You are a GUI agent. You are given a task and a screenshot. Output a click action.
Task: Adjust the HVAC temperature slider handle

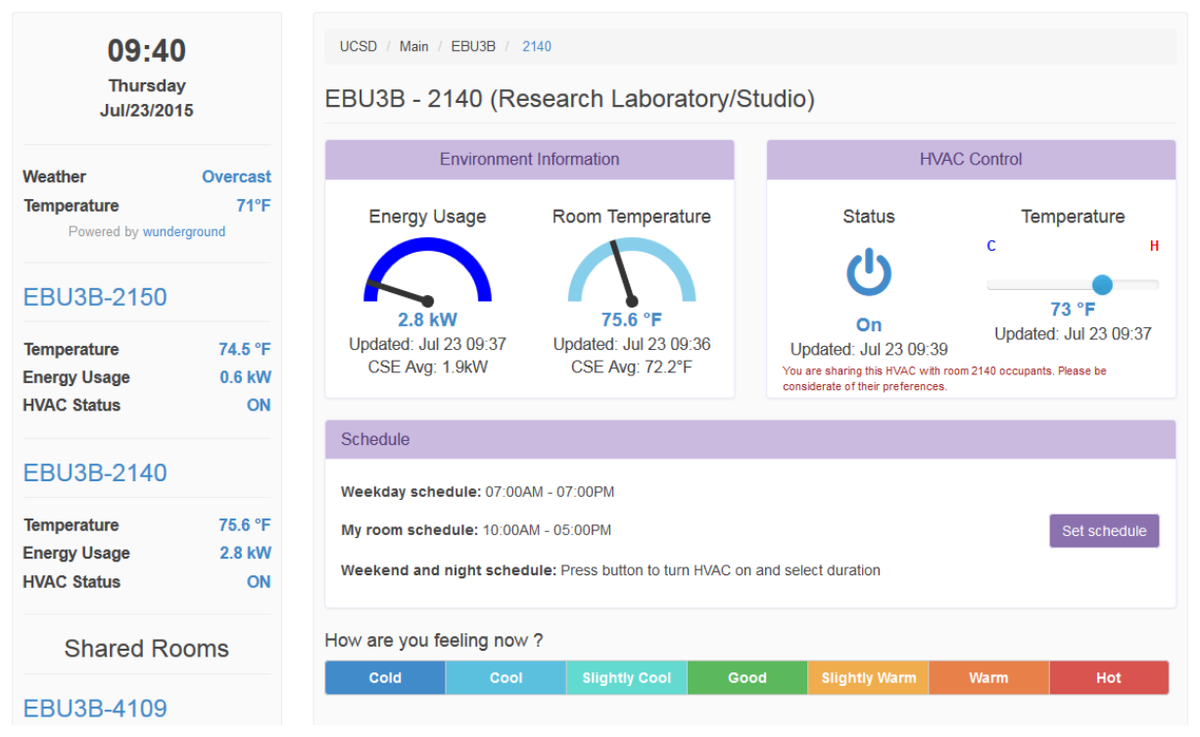coord(1102,284)
